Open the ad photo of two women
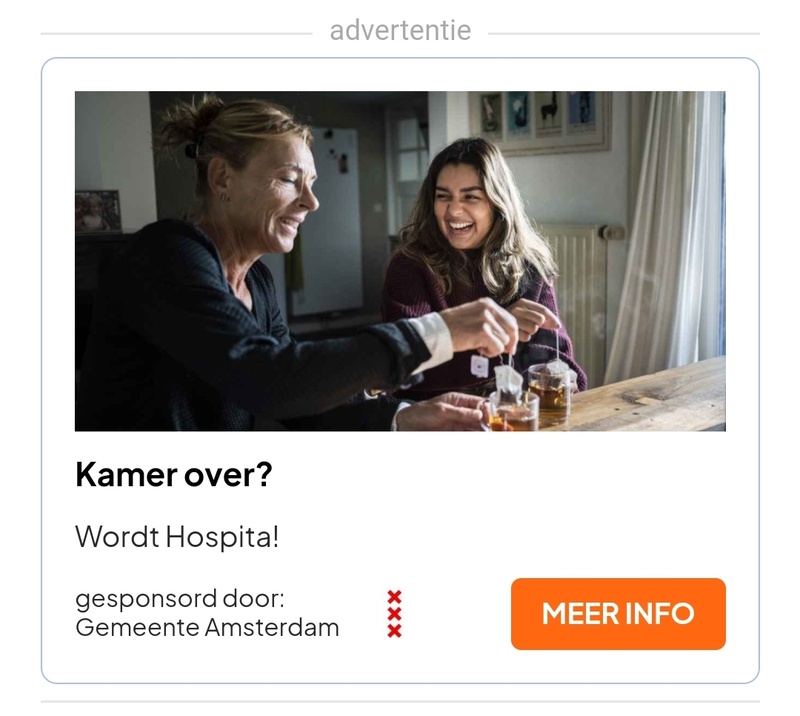Viewport: 800px width, 716px height. click(400, 261)
